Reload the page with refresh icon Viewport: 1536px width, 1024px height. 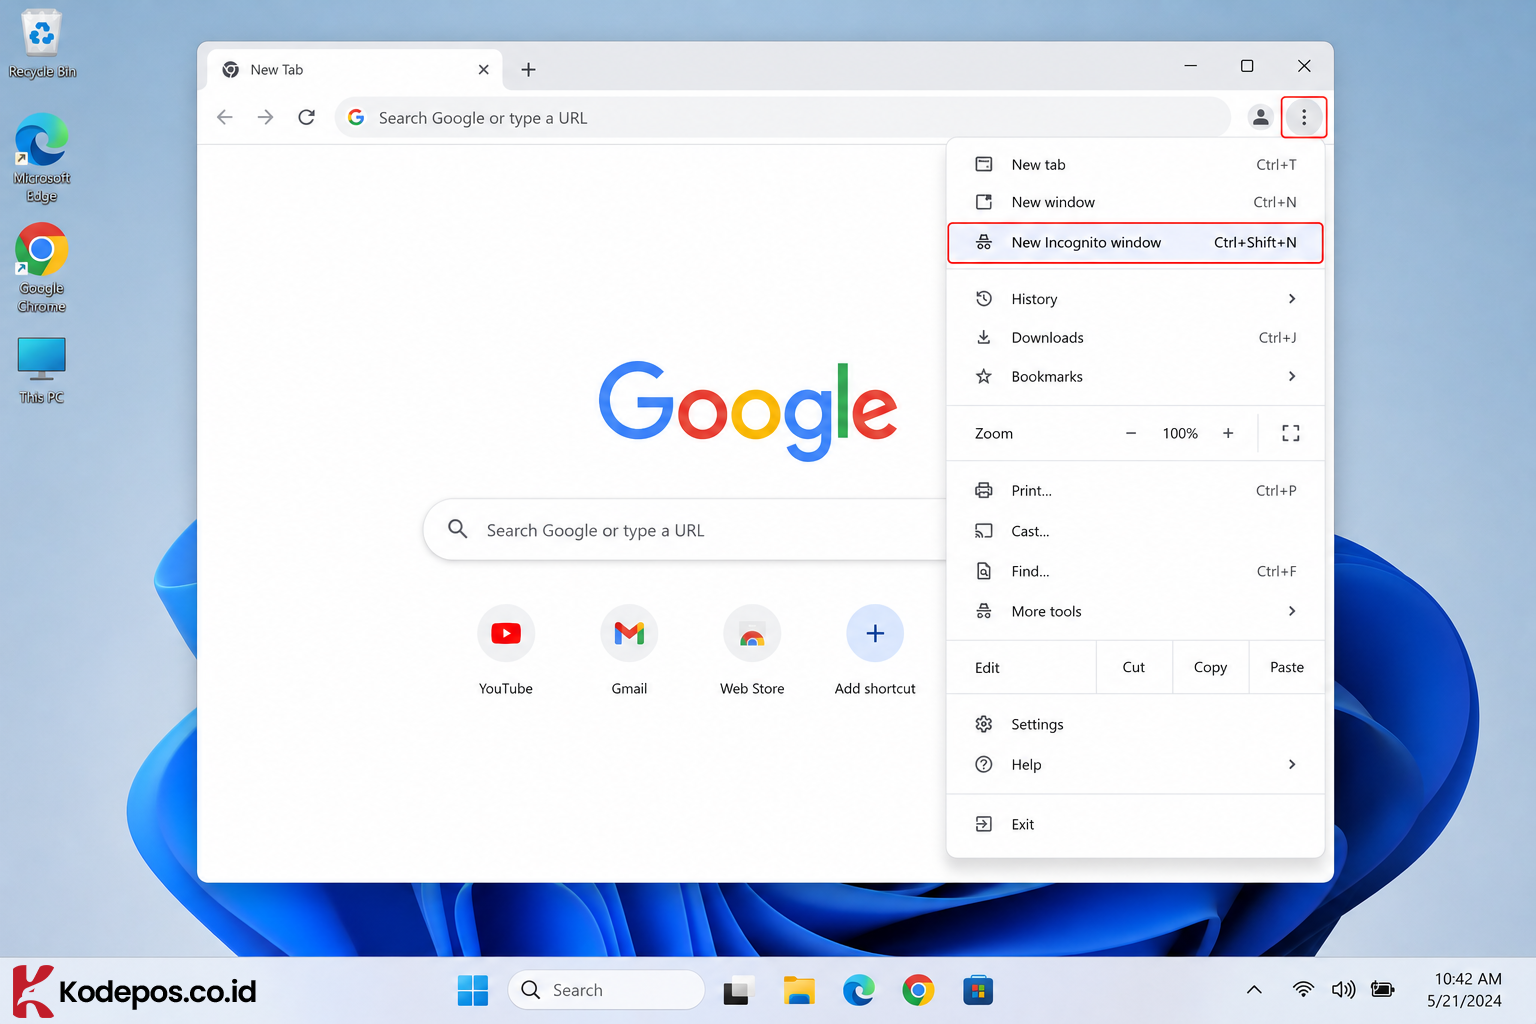(307, 117)
